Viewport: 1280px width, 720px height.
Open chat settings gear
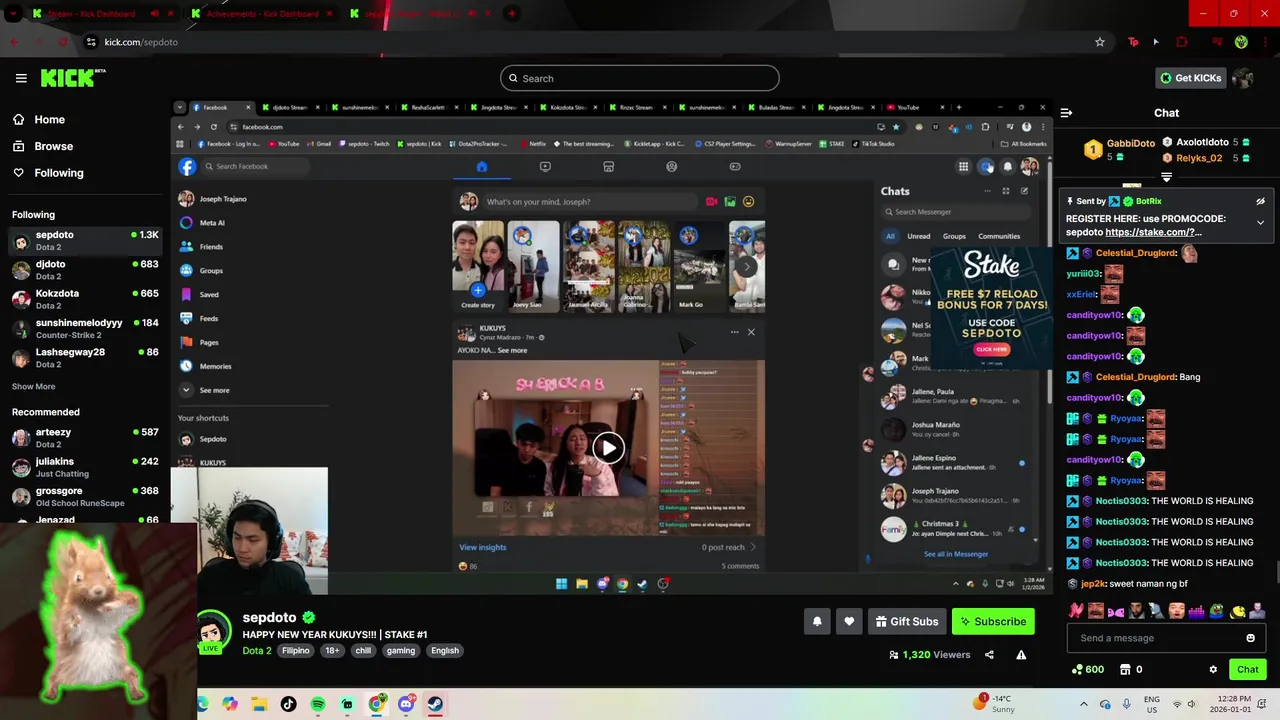click(1213, 669)
